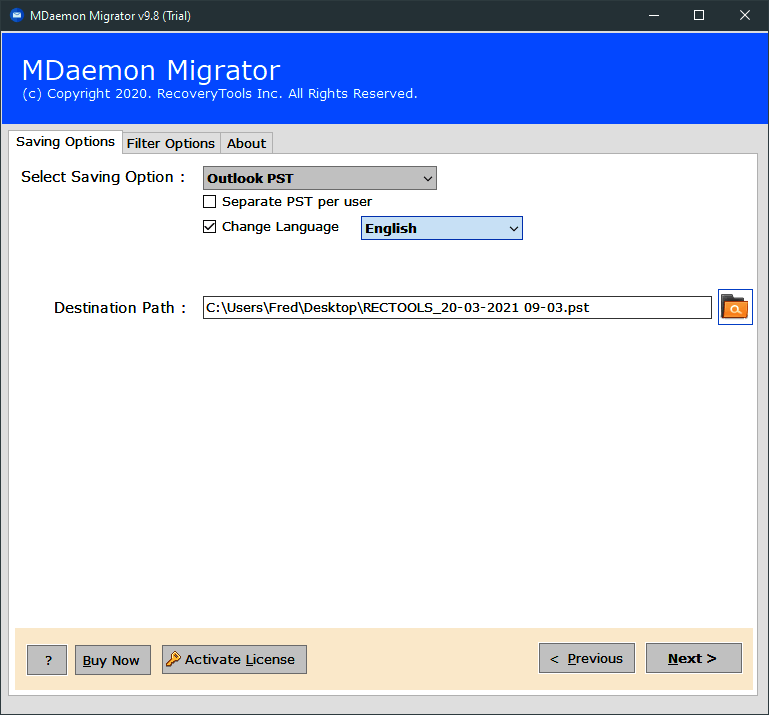Viewport: 769px width, 715px height.
Task: Switch to the Filter Options tab
Action: click(x=170, y=143)
